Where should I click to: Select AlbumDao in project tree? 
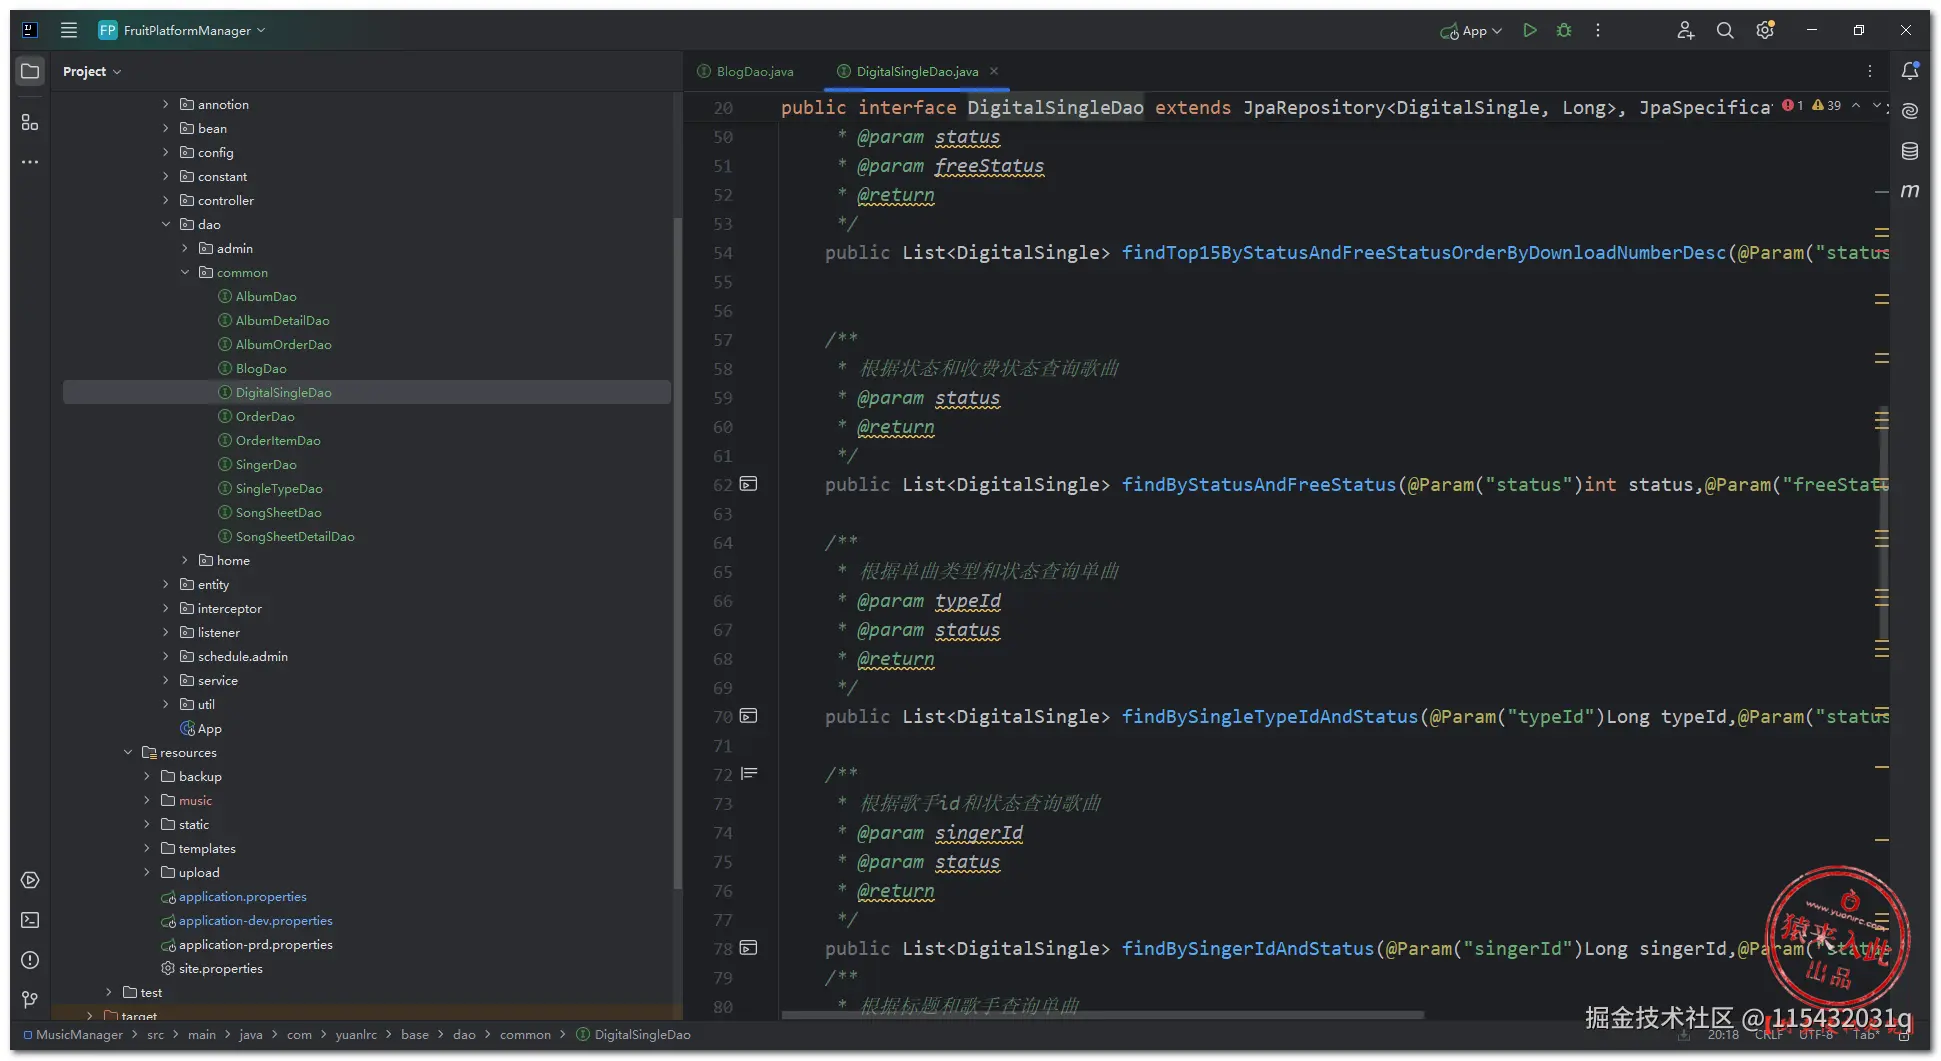point(266,297)
